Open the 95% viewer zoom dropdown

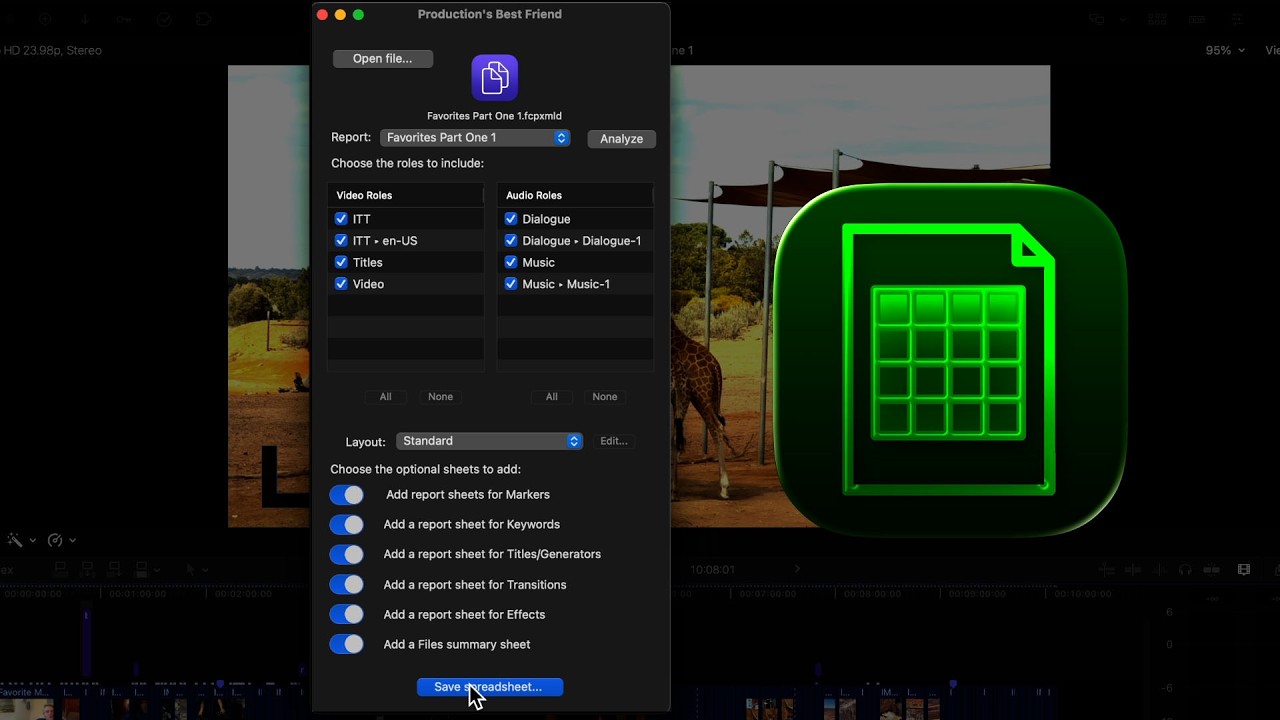tap(1225, 50)
